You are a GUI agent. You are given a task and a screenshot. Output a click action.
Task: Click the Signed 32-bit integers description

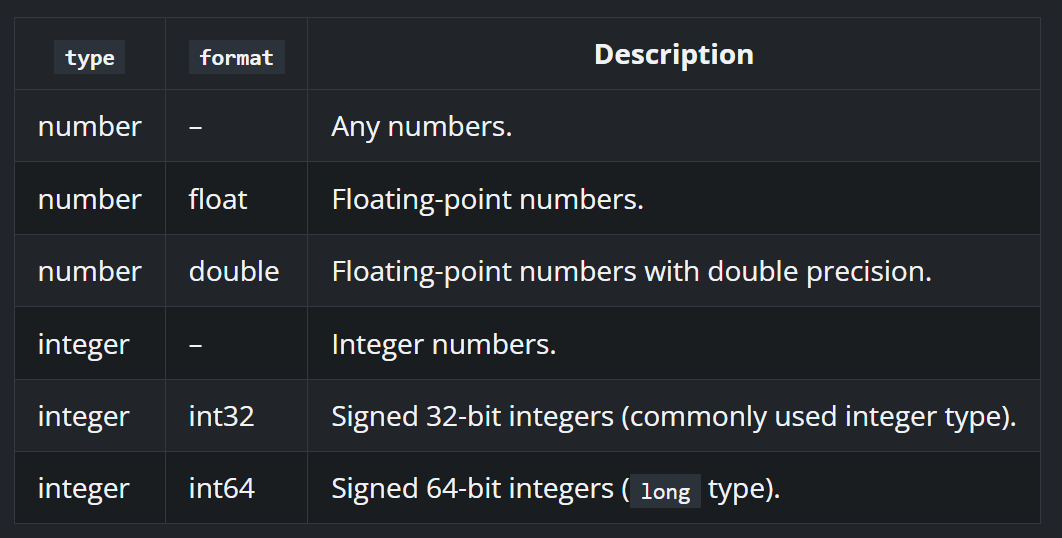(x=674, y=417)
